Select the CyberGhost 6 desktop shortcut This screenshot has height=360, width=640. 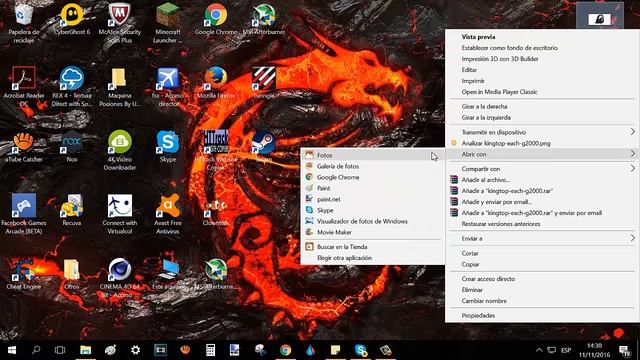click(72, 19)
